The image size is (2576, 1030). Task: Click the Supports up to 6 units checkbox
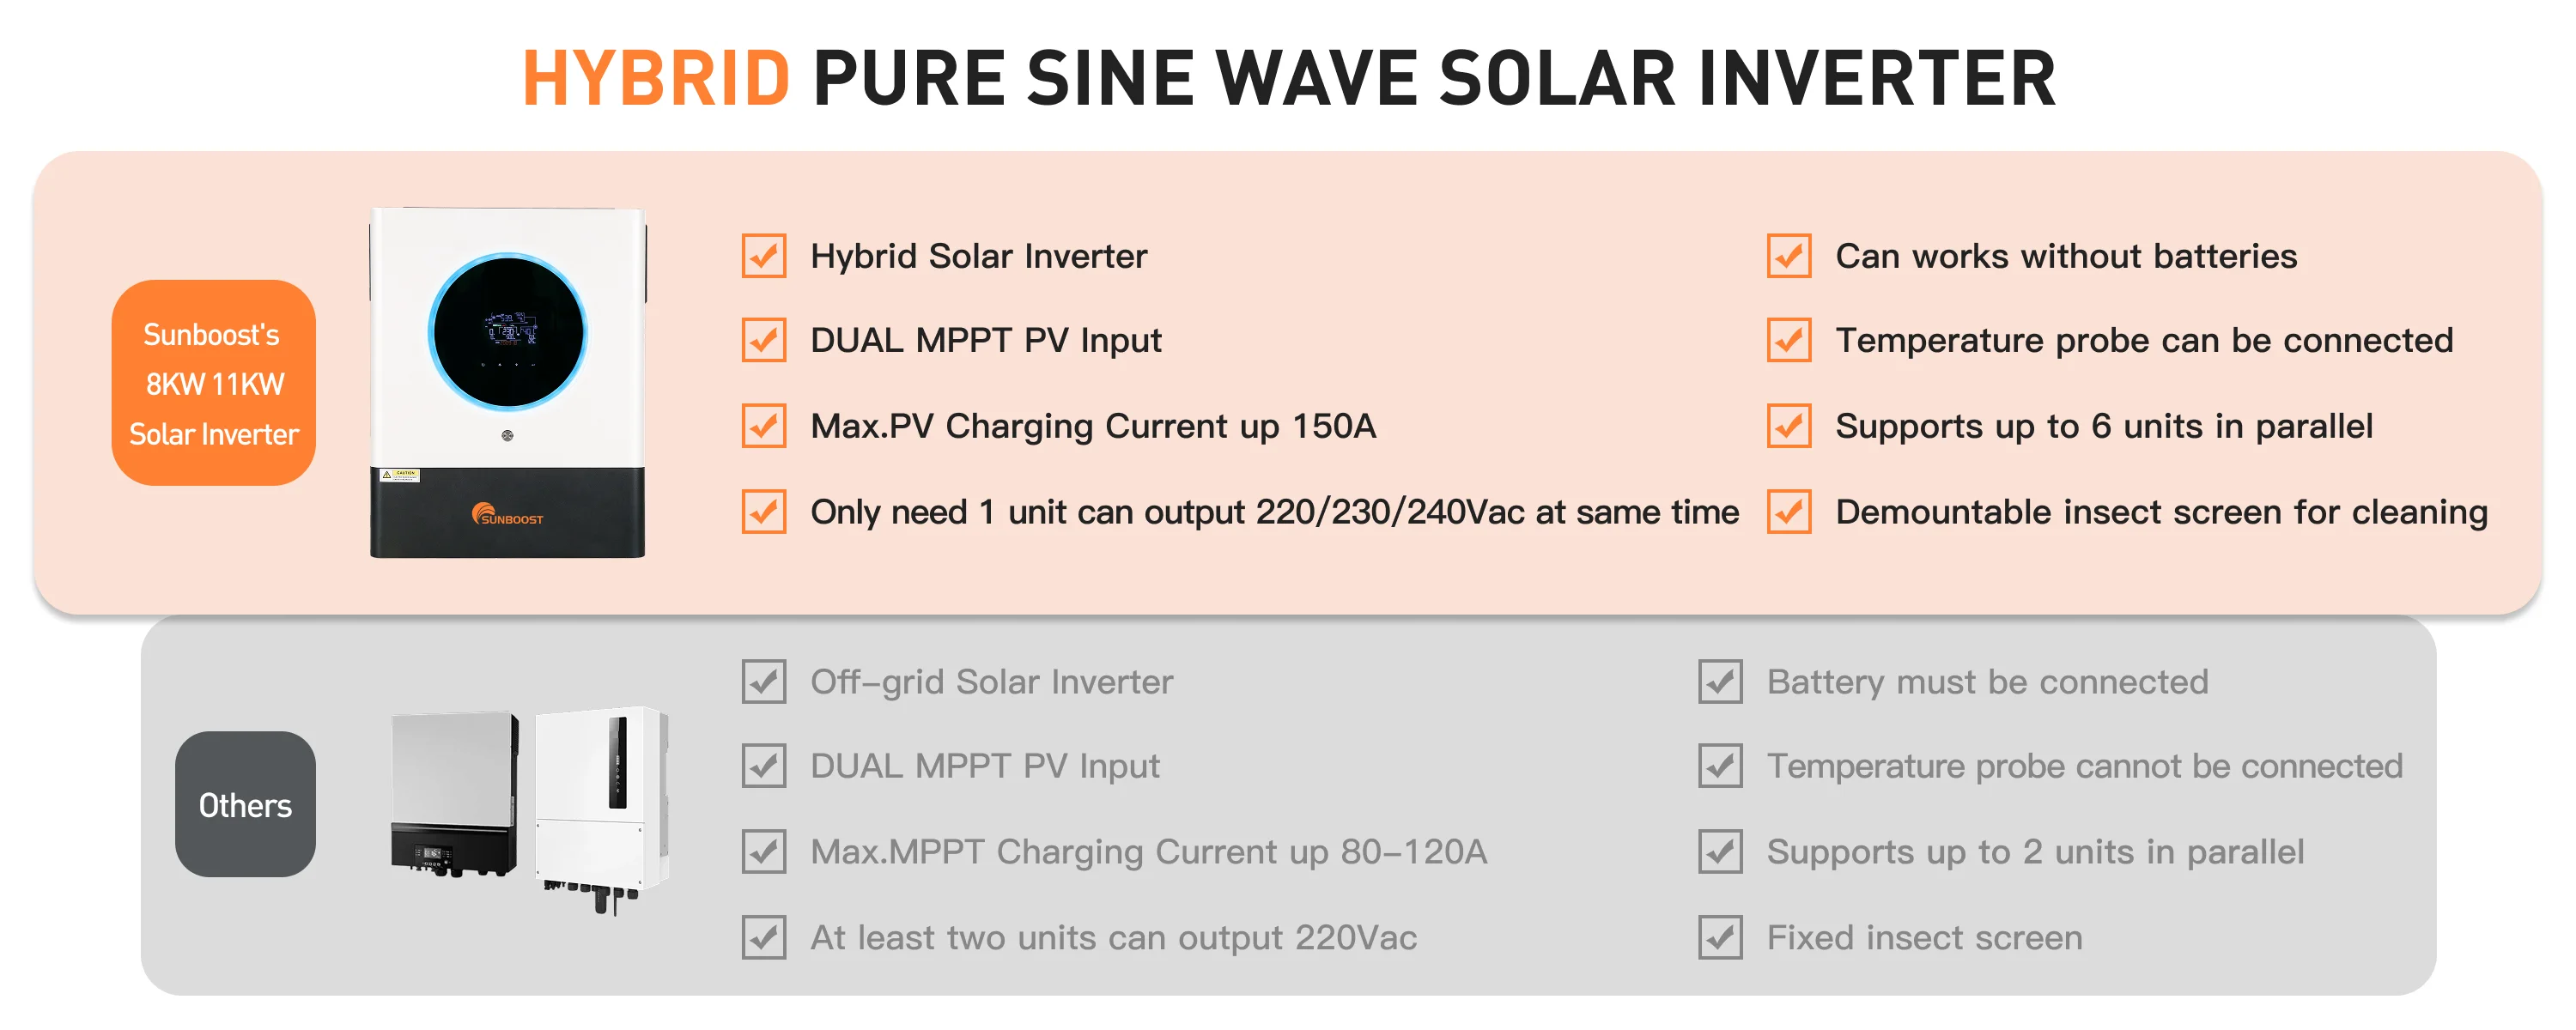[x=1789, y=426]
